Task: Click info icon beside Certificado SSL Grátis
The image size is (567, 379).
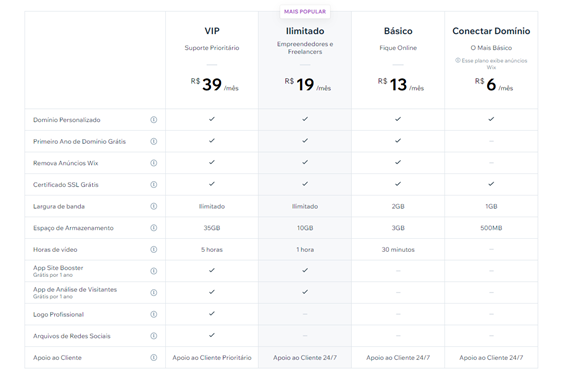Action: 154,185
